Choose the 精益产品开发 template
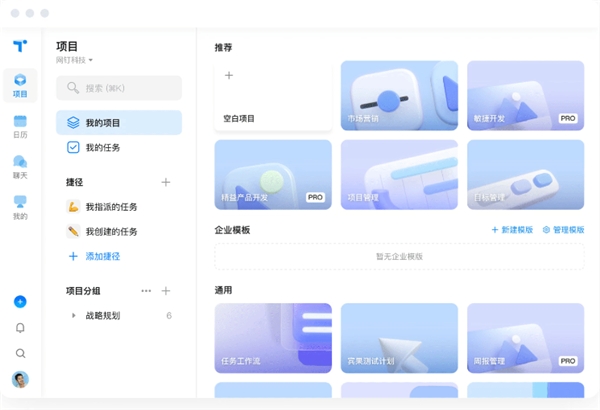 point(273,175)
